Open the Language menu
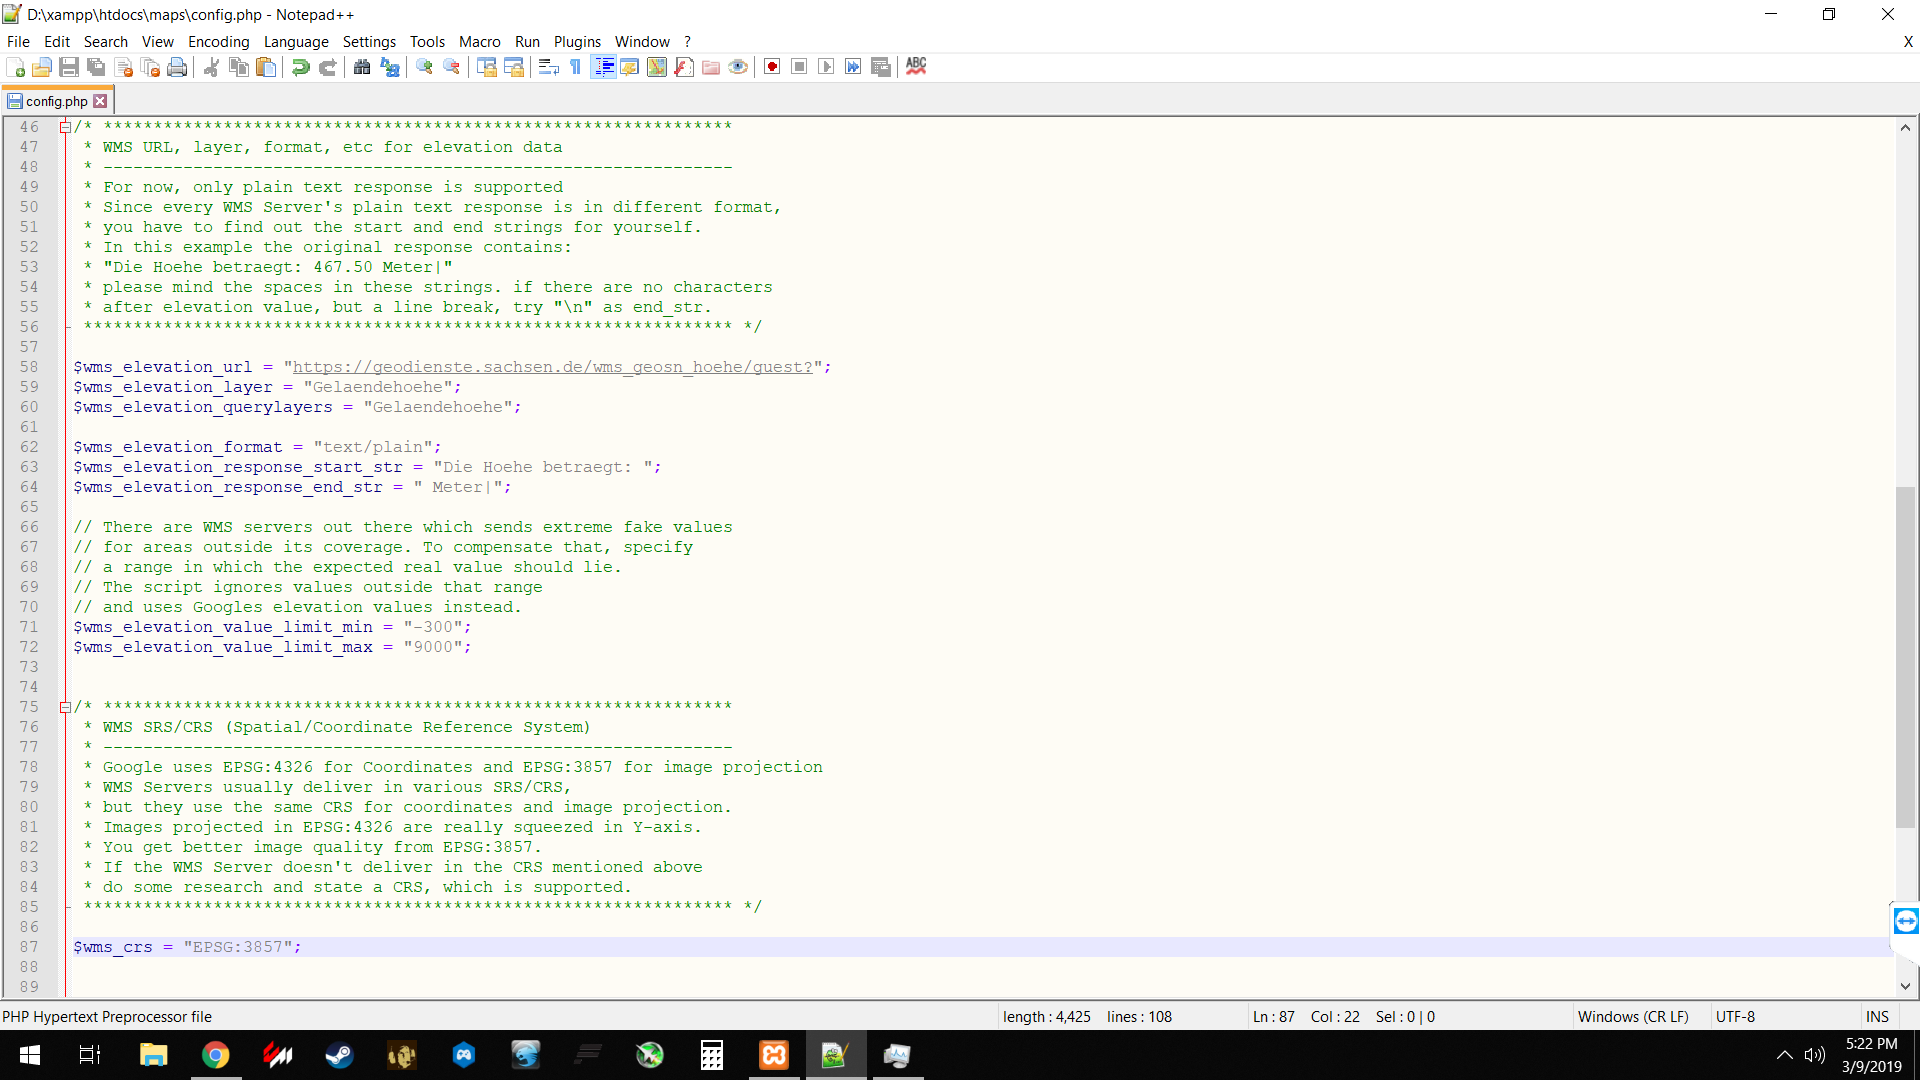 296,42
